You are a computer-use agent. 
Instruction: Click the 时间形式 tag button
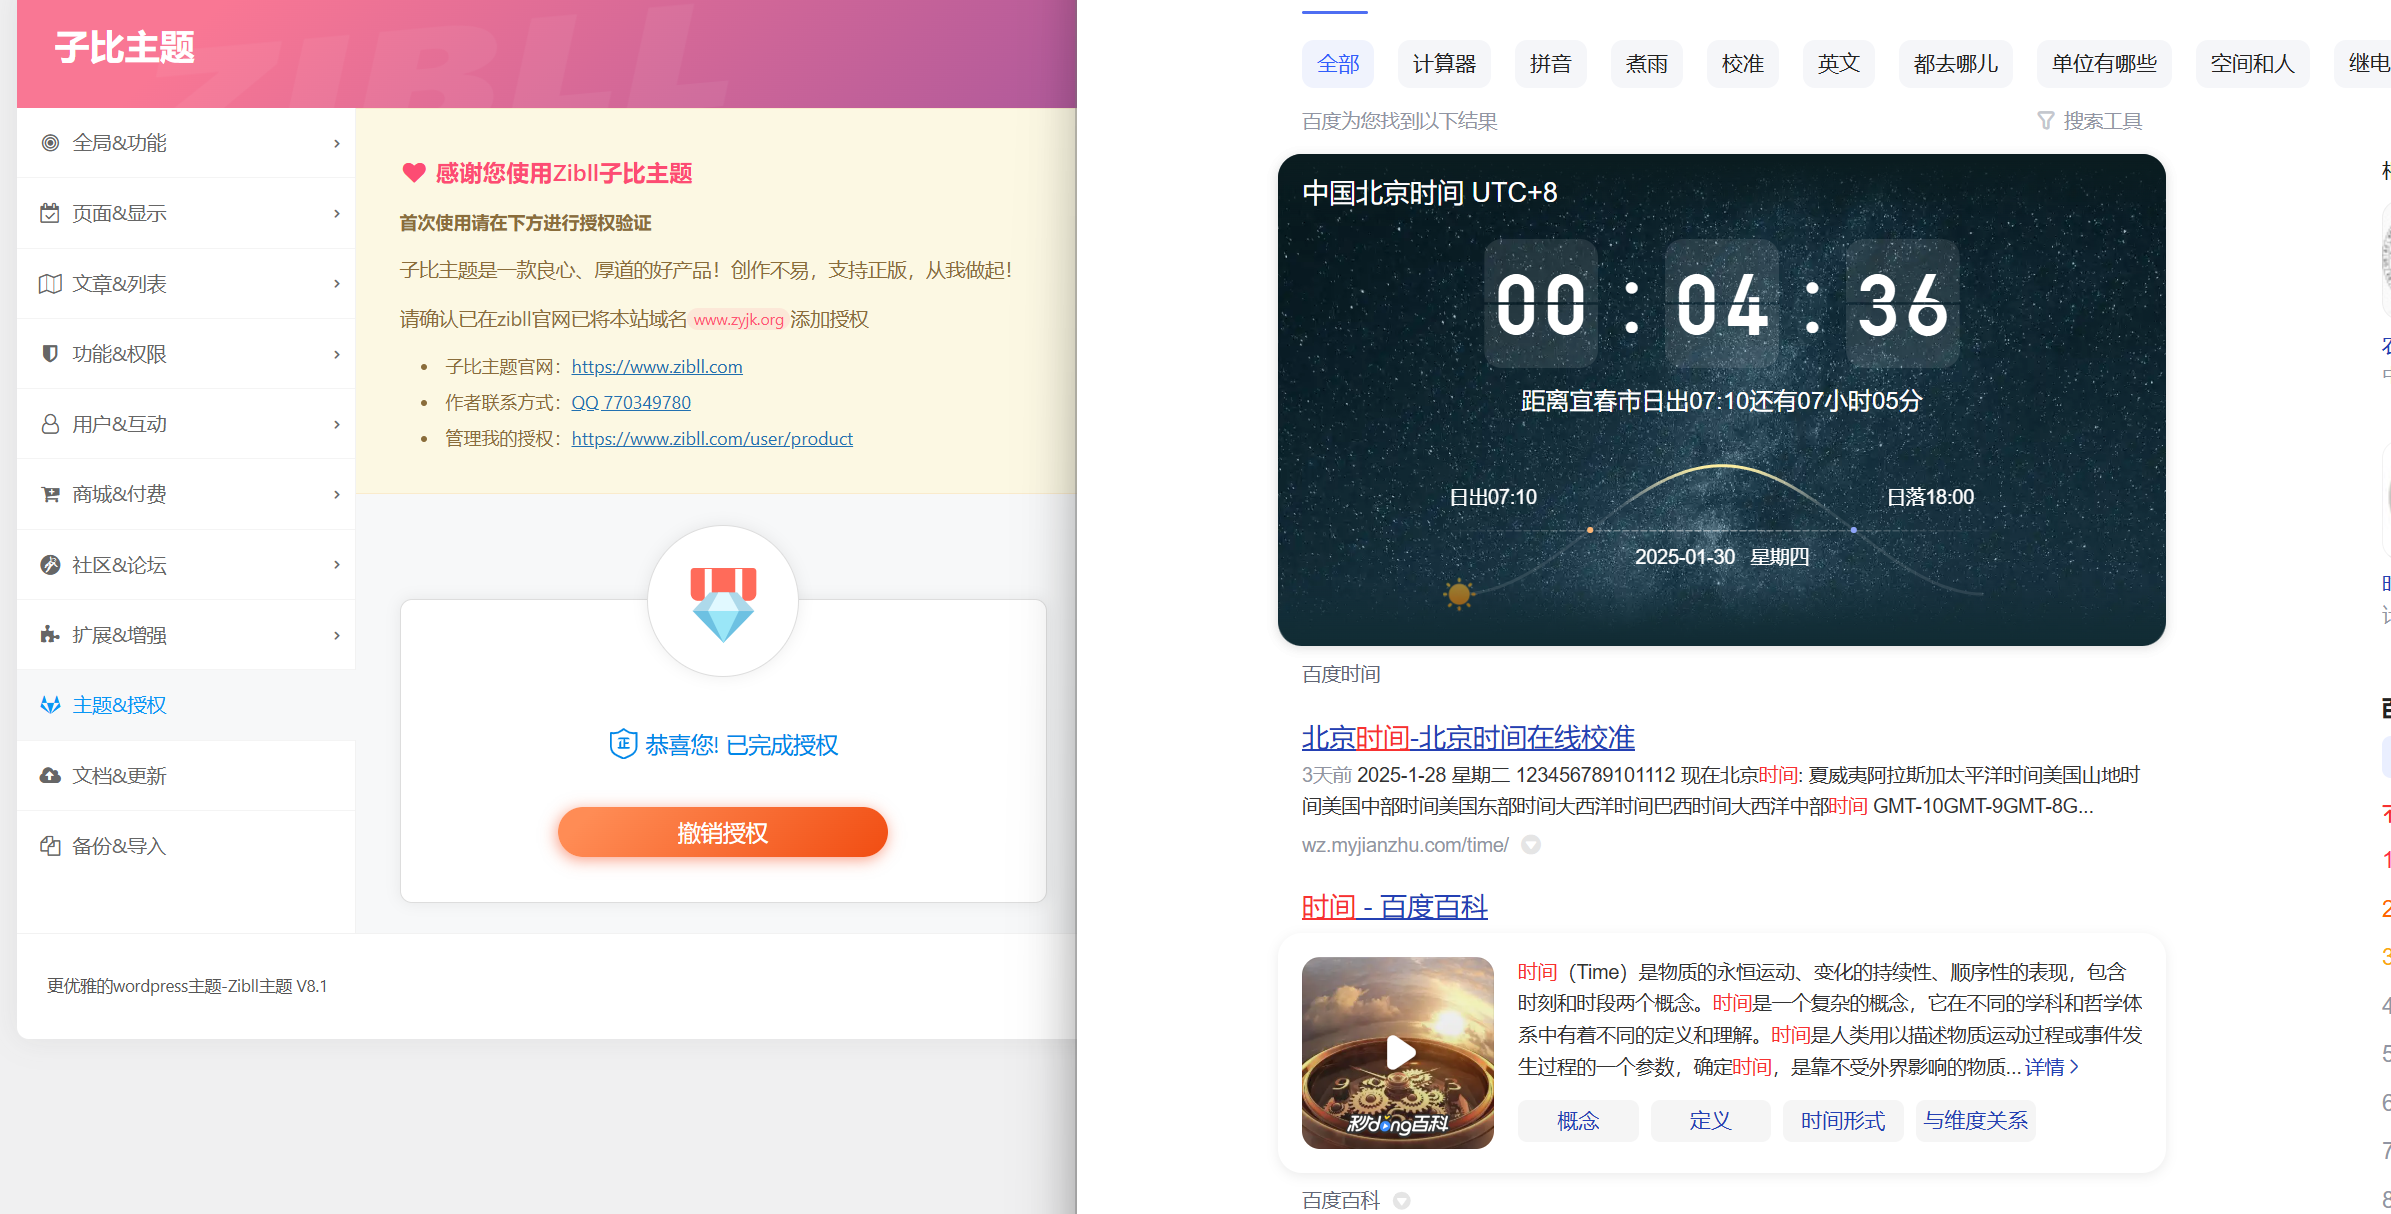click(1843, 1121)
